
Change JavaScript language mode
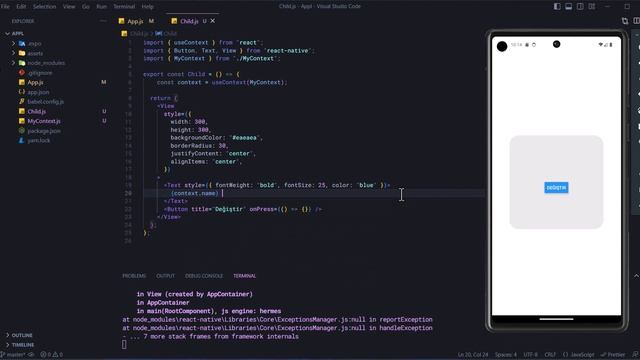click(579, 355)
